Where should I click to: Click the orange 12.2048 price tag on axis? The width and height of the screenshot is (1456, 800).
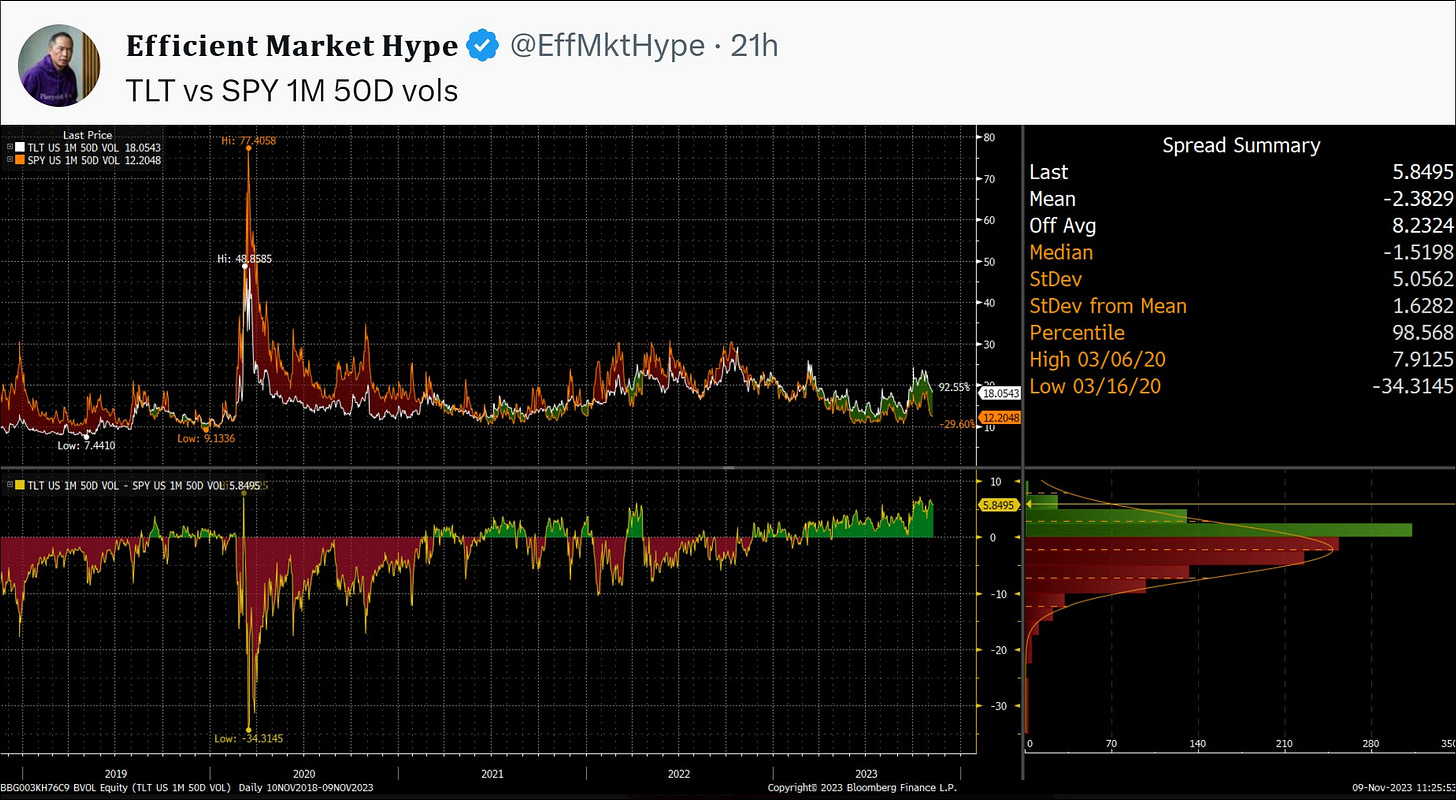click(998, 418)
